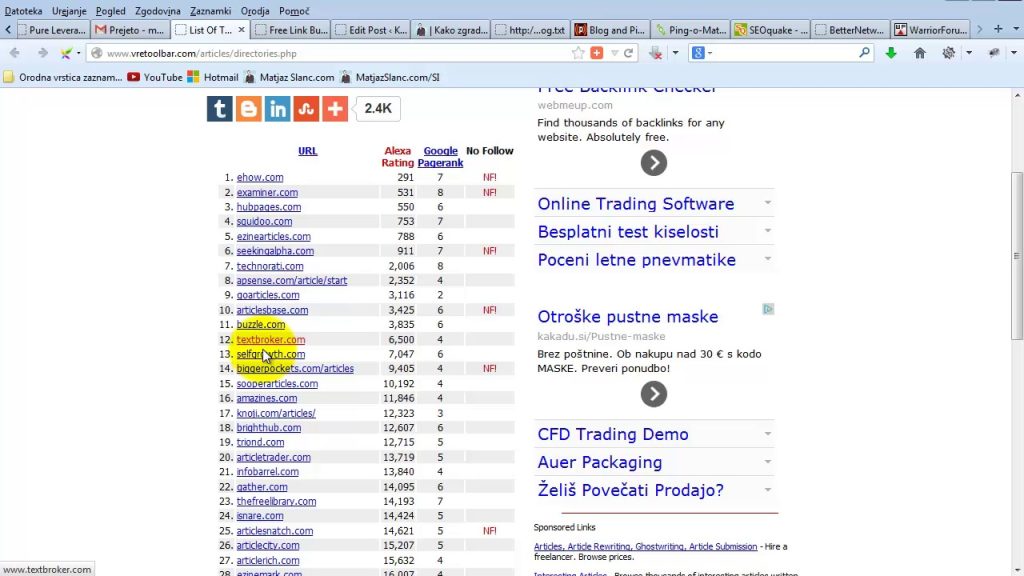Screen dimensions: 1024x576
Task: Click the address bar URL field
Action: tap(330, 53)
